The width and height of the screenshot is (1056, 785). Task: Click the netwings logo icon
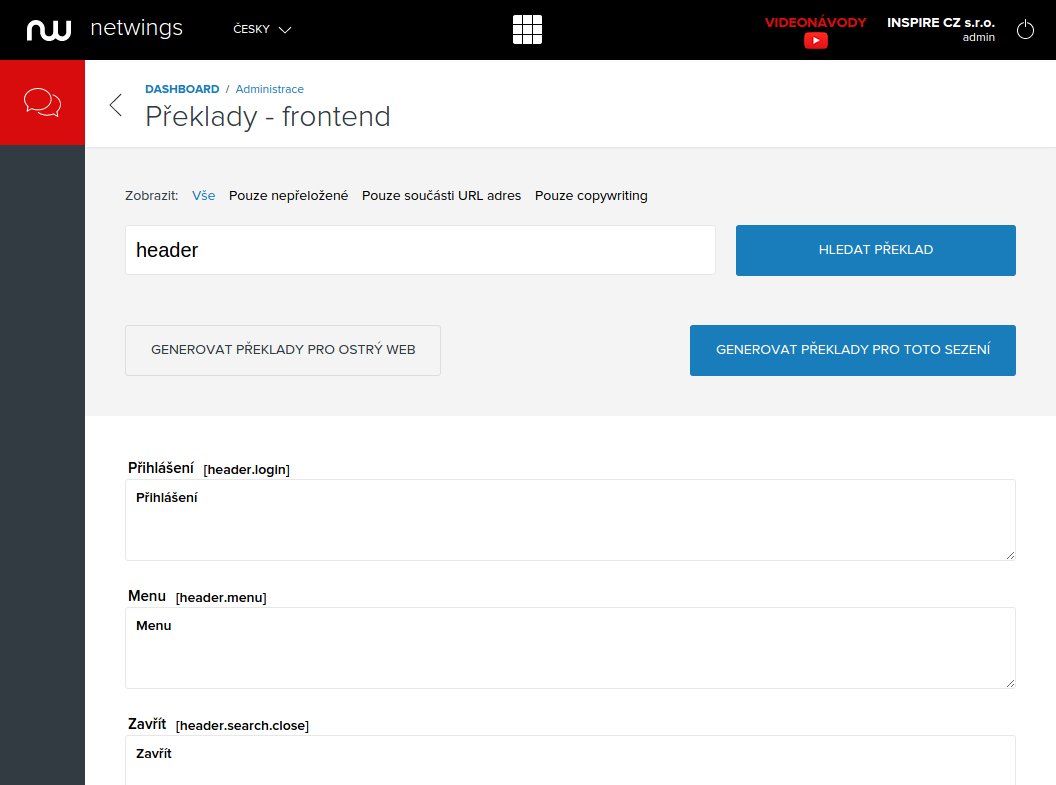[49, 29]
